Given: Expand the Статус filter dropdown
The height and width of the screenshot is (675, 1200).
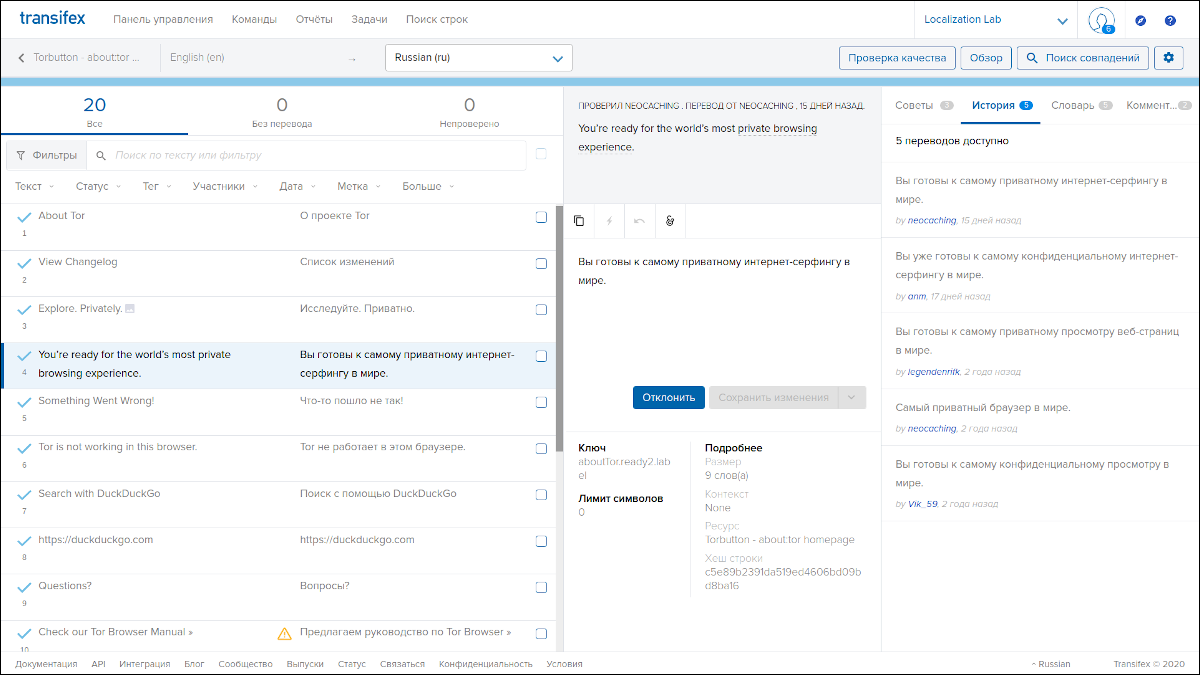Looking at the screenshot, I should (98, 187).
